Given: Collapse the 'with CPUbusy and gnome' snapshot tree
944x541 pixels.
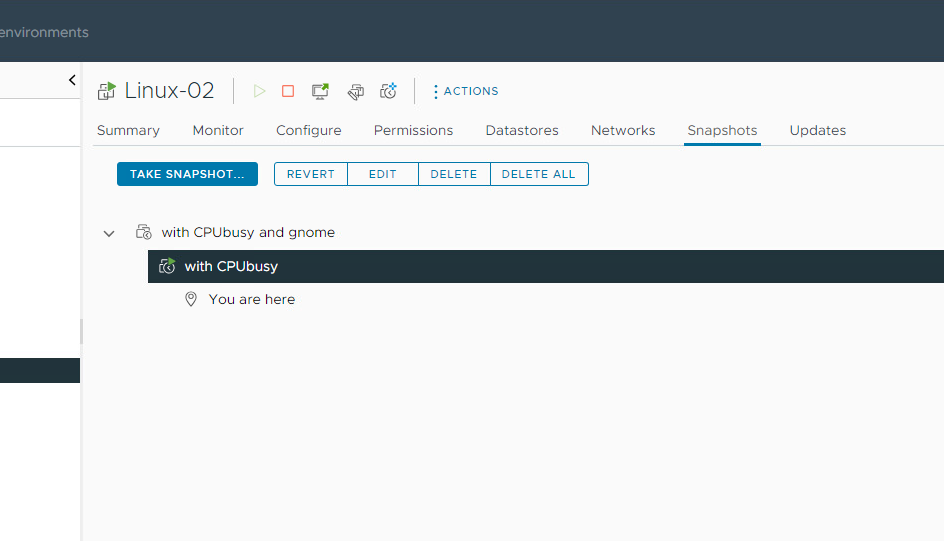Looking at the screenshot, I should point(109,233).
